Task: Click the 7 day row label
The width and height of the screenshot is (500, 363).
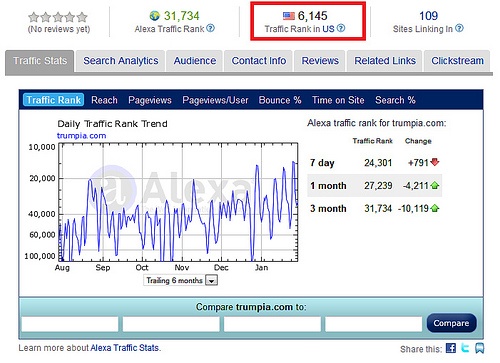Action: click(x=322, y=163)
